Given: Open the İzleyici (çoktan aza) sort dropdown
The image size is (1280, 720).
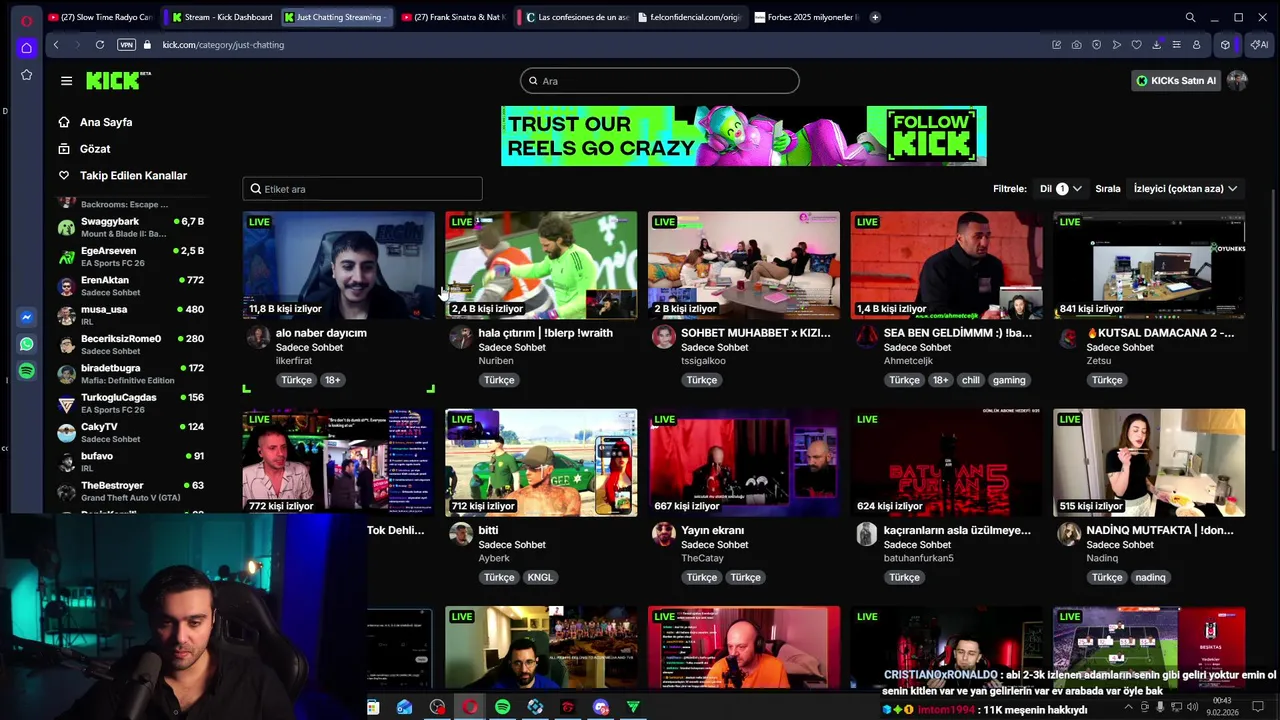Looking at the screenshot, I should tap(1185, 188).
